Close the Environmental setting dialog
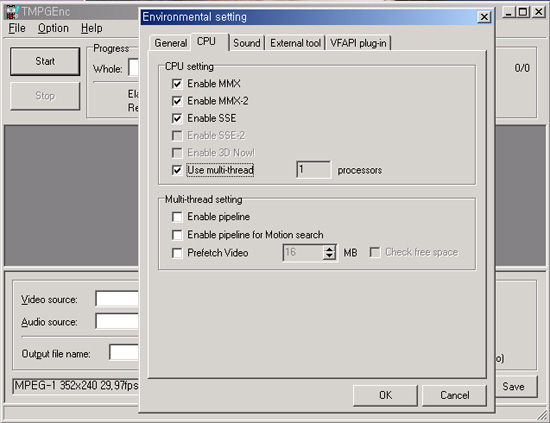The width and height of the screenshot is (550, 423). point(484,17)
